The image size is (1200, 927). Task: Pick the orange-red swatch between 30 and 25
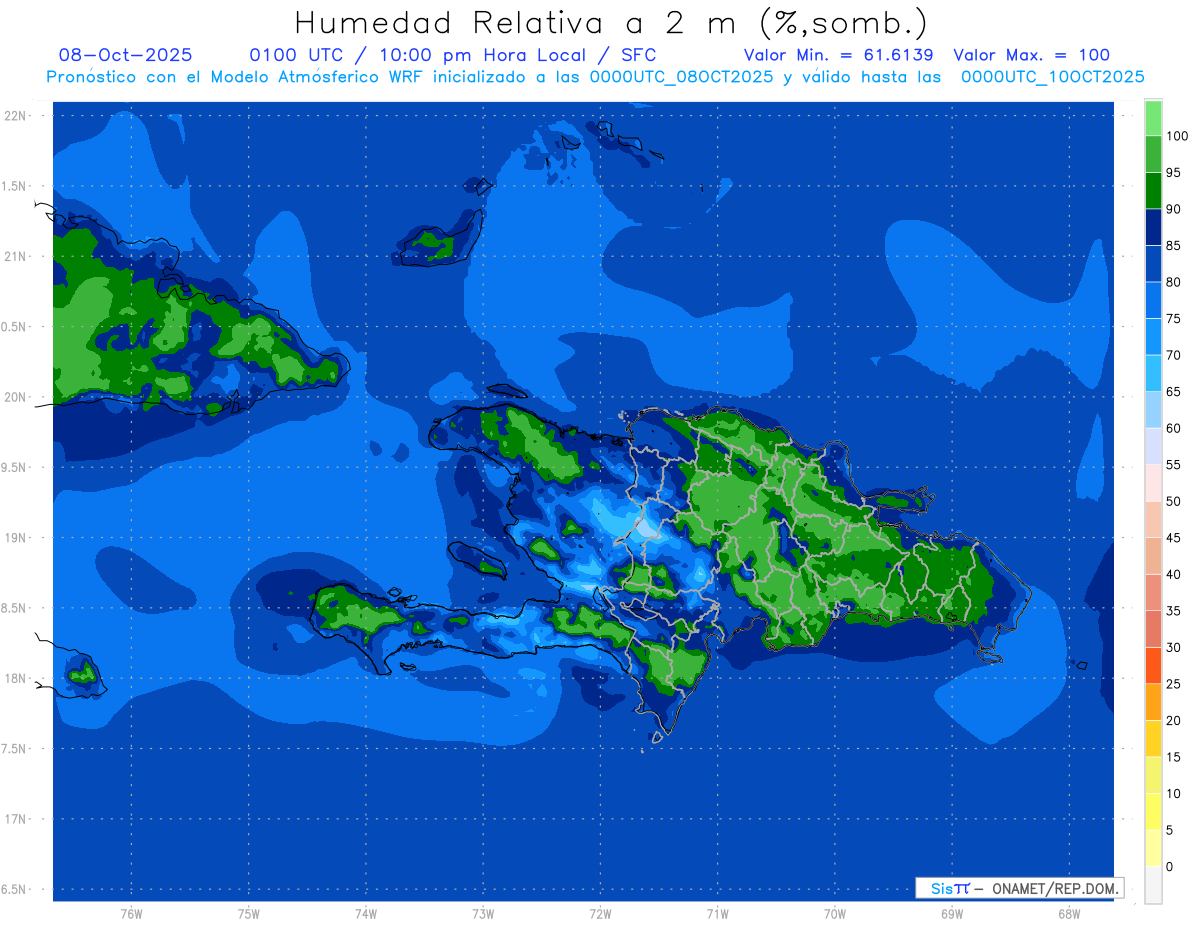pos(1153,665)
